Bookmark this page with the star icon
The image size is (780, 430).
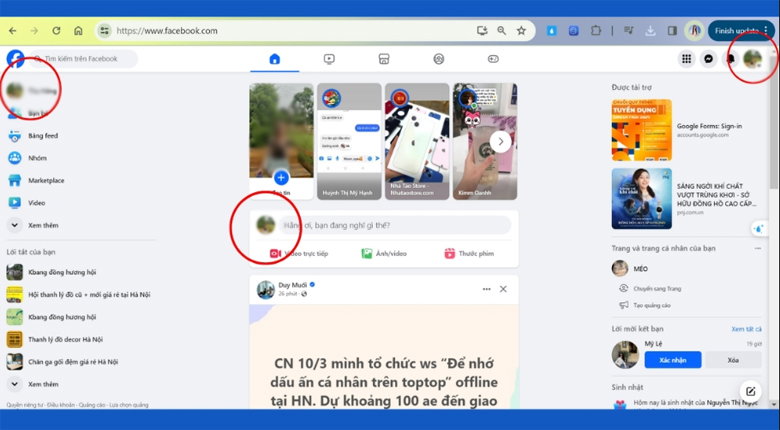[x=521, y=31]
